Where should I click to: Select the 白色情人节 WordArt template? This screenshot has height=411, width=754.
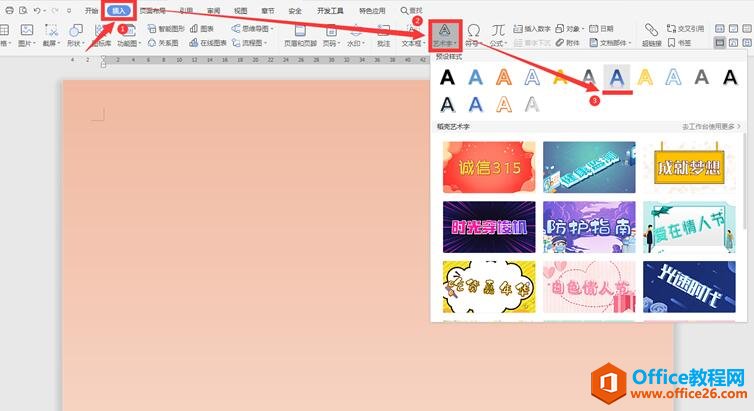(589, 287)
